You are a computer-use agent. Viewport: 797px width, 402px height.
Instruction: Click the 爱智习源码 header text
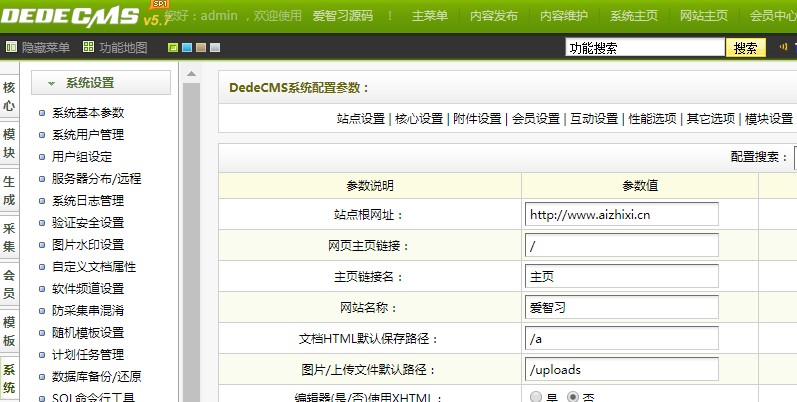click(x=342, y=16)
